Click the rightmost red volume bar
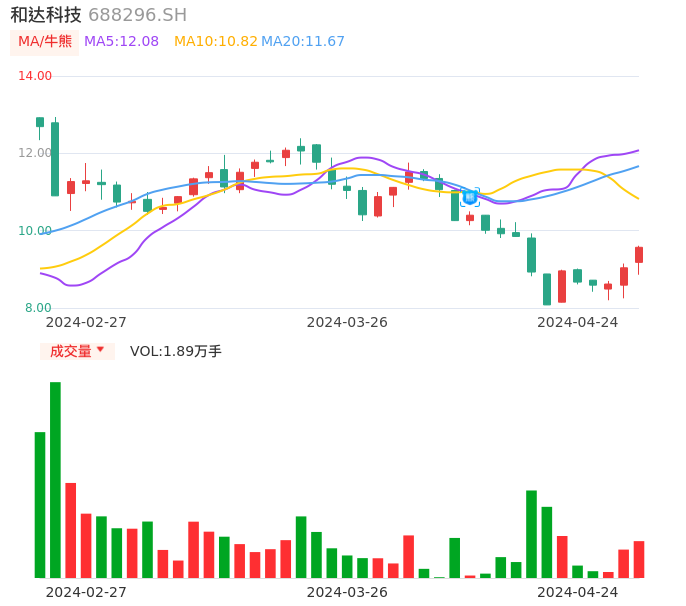The width and height of the screenshot is (686, 606). coord(639,559)
